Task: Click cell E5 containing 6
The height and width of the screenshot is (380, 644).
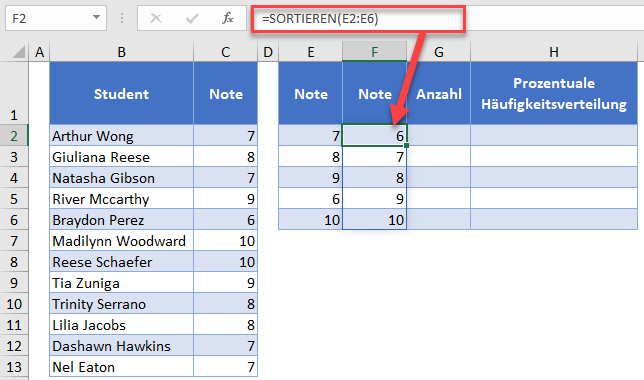Action: pos(310,198)
